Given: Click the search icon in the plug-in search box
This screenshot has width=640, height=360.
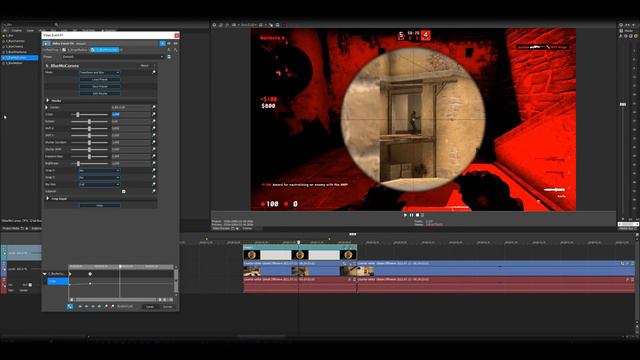Looking at the screenshot, I should coord(56,24).
